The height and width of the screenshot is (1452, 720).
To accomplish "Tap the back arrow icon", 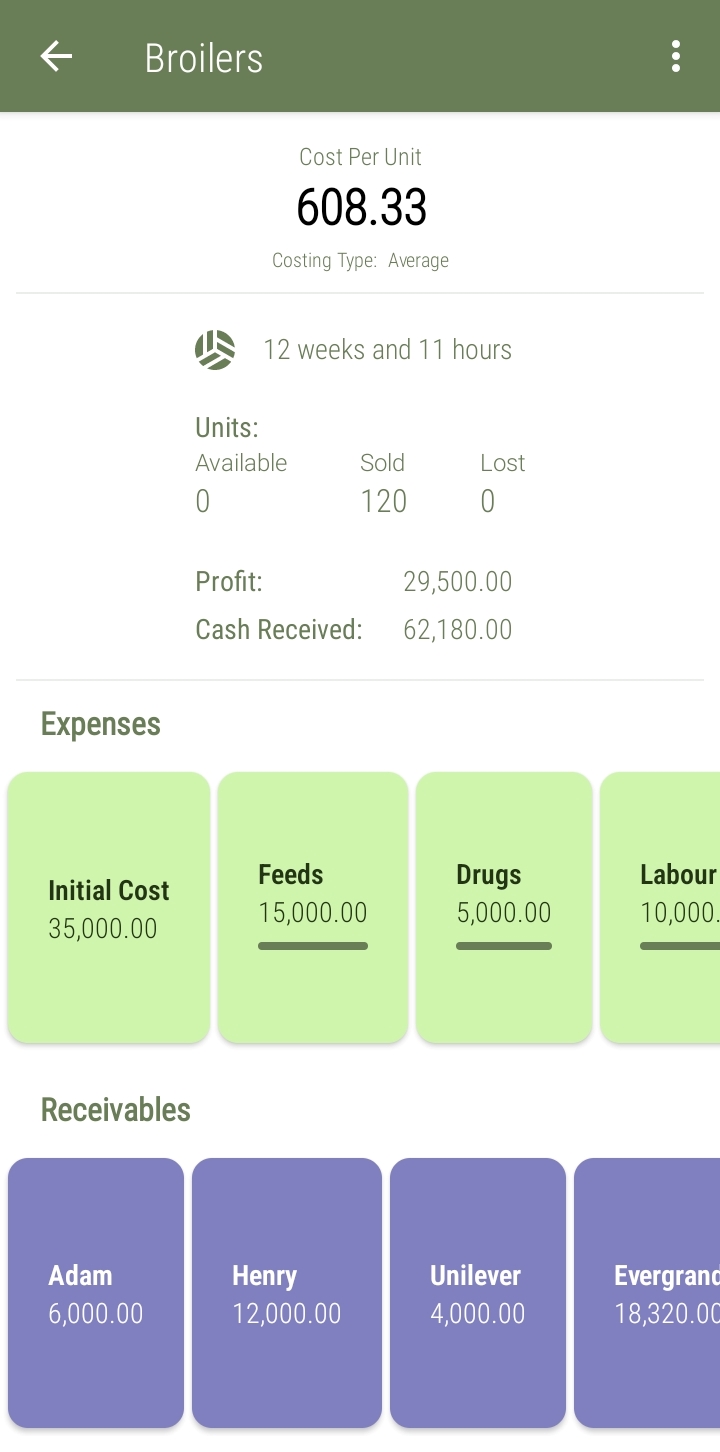I will [x=56, y=57].
